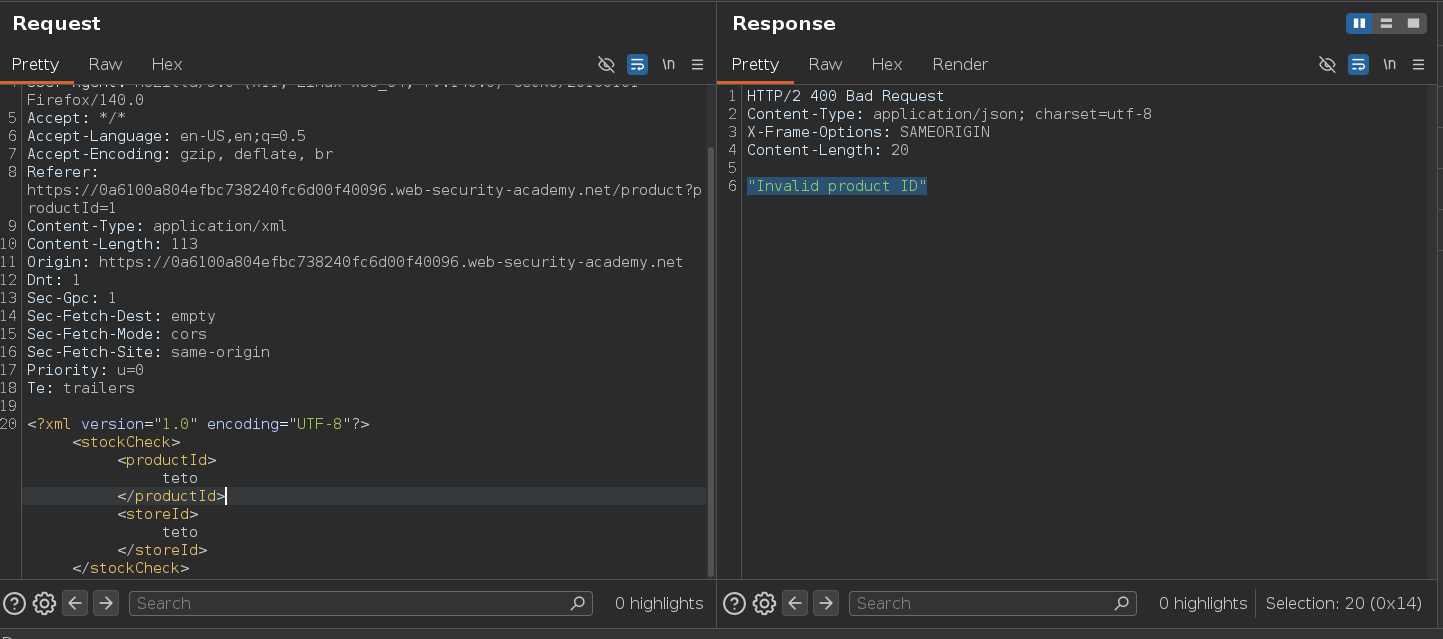The width and height of the screenshot is (1443, 639).
Task: Open Response Render tab
Action: (960, 64)
